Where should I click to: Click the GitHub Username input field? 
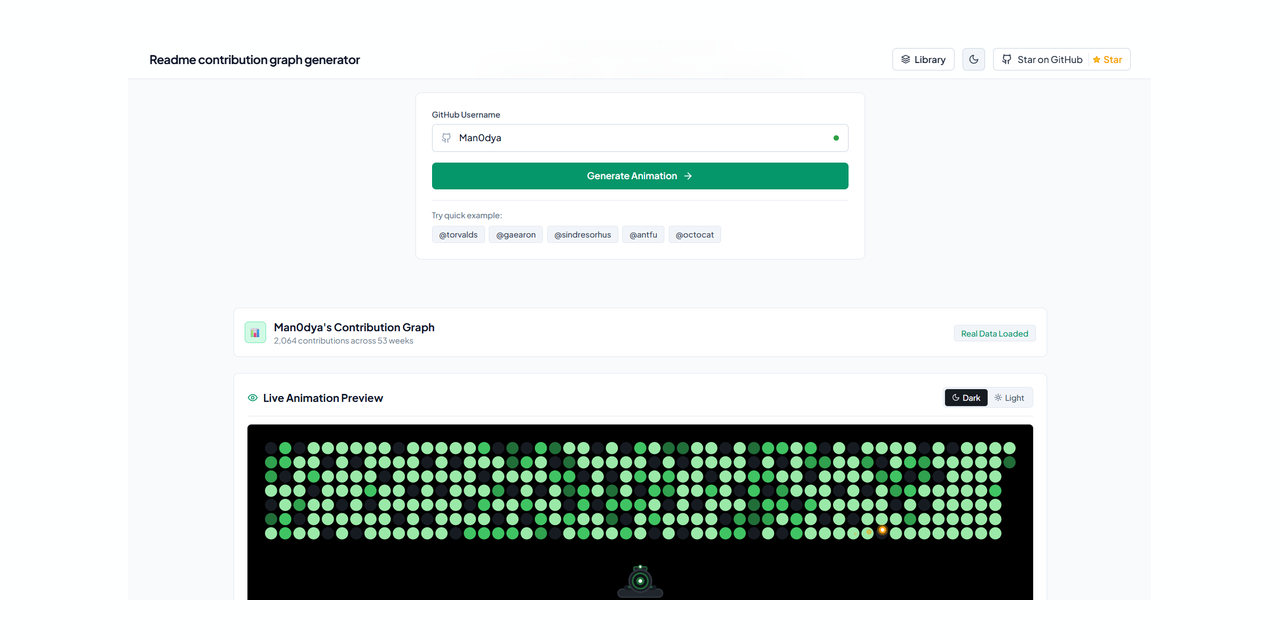coord(640,138)
